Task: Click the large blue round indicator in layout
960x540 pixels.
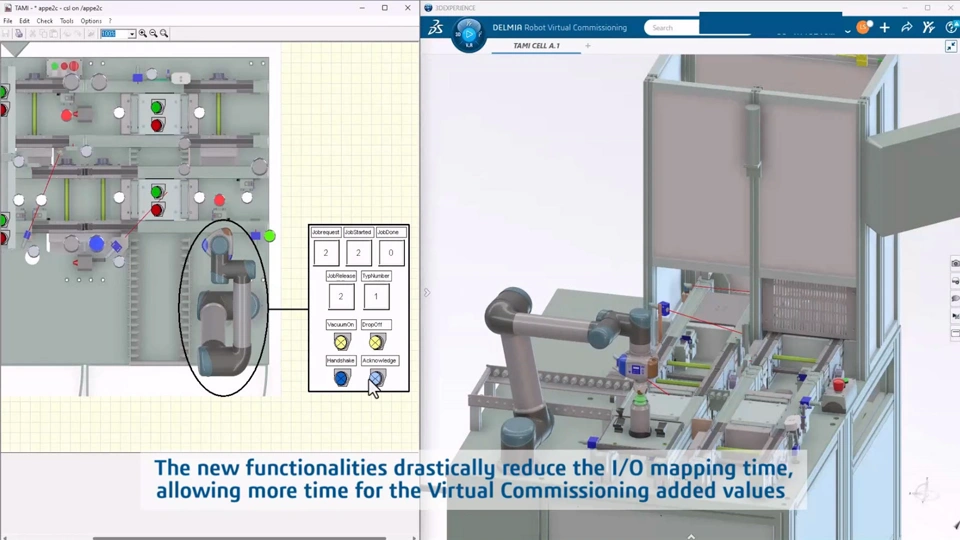Action: [x=96, y=244]
